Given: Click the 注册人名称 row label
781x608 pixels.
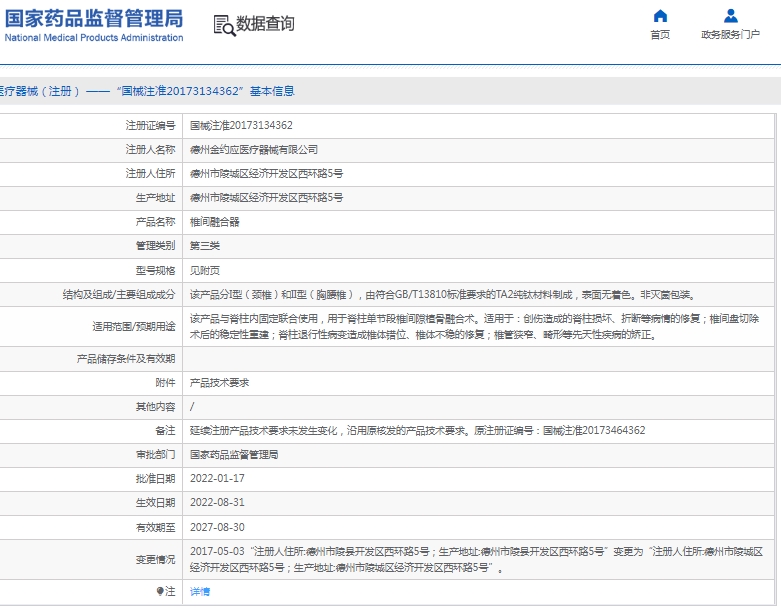Looking at the screenshot, I should [150, 149].
